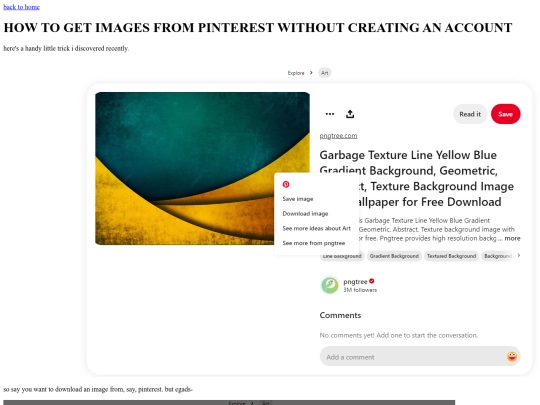Click the pngtree profile avatar
Viewport: 540px width, 405px height.
click(x=330, y=285)
